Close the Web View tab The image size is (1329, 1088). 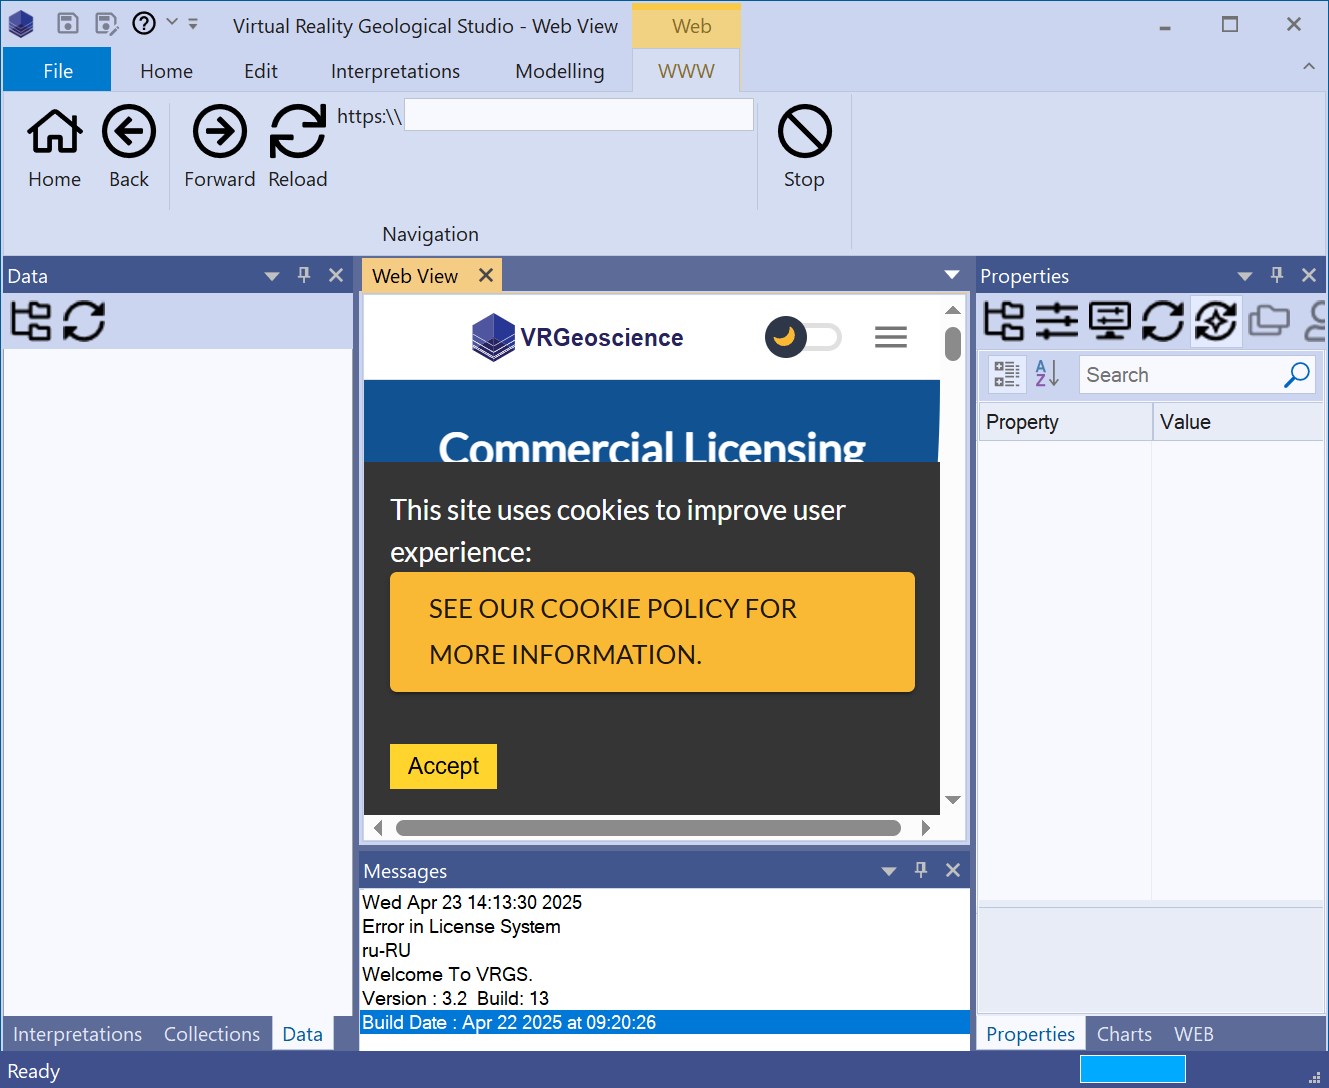[x=486, y=275]
